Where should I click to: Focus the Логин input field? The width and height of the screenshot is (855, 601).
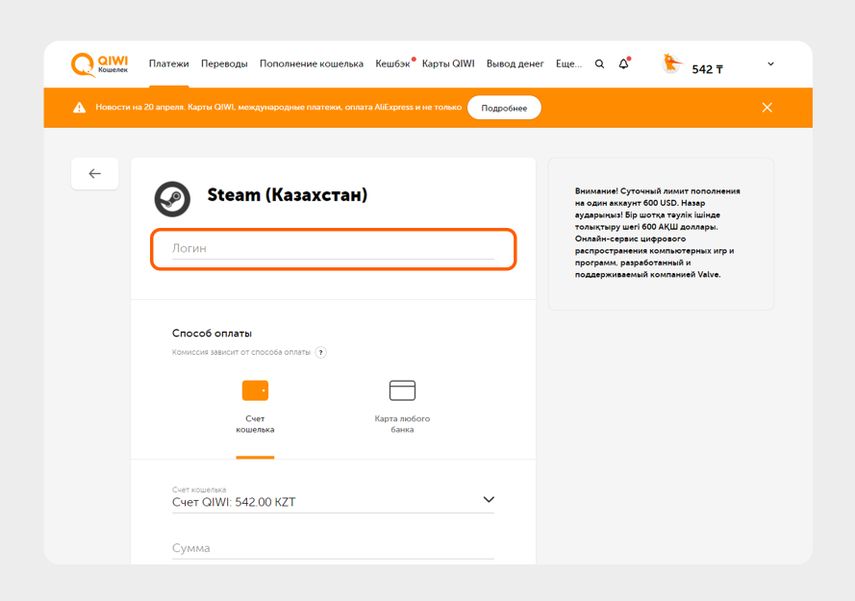tap(333, 249)
